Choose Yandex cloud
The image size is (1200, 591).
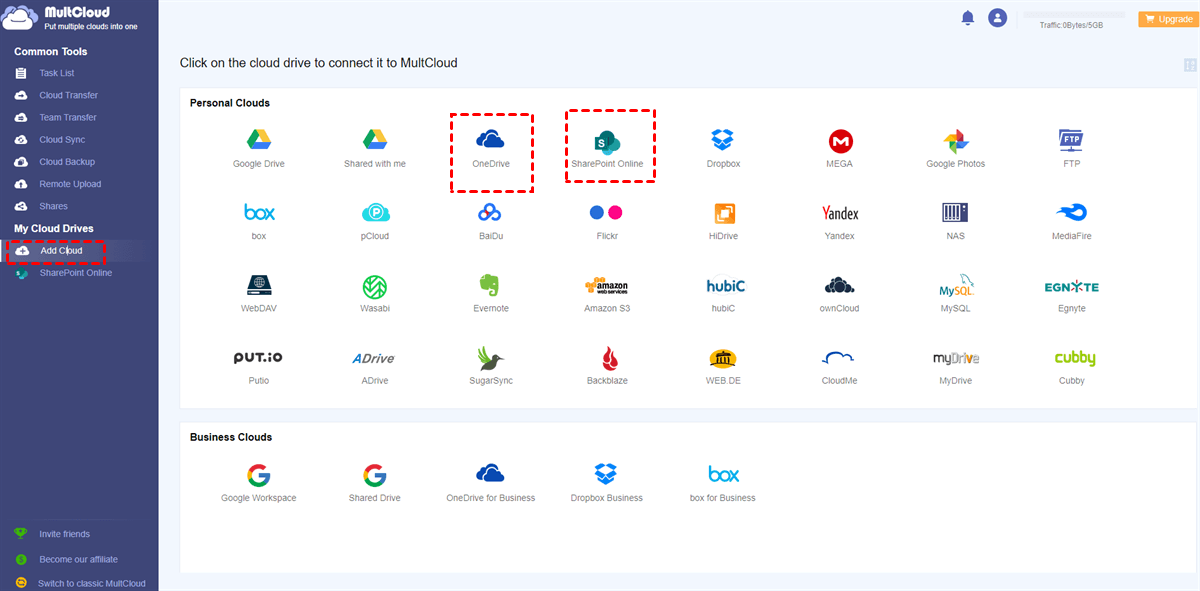coord(840,221)
